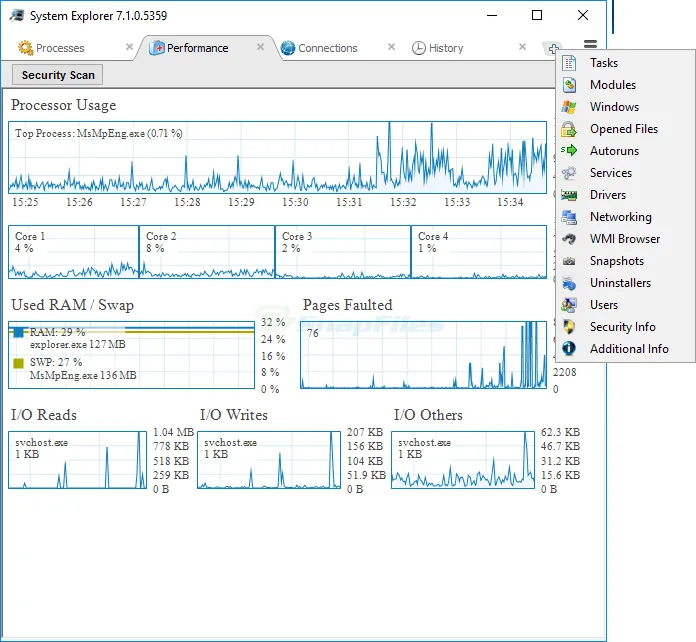Click the I/O Others graph
This screenshot has width=696, height=642.
463,460
